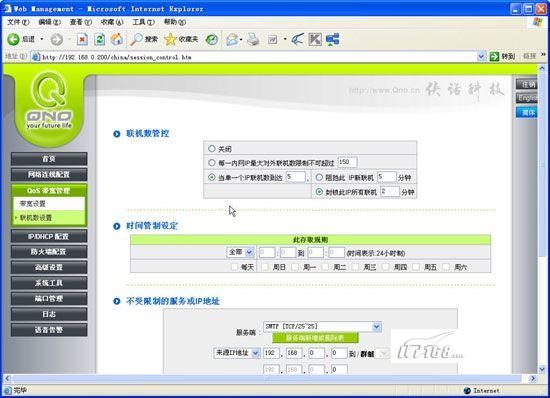Check the 周一 checkbox
Screen dimensions: 550x398
295,267
